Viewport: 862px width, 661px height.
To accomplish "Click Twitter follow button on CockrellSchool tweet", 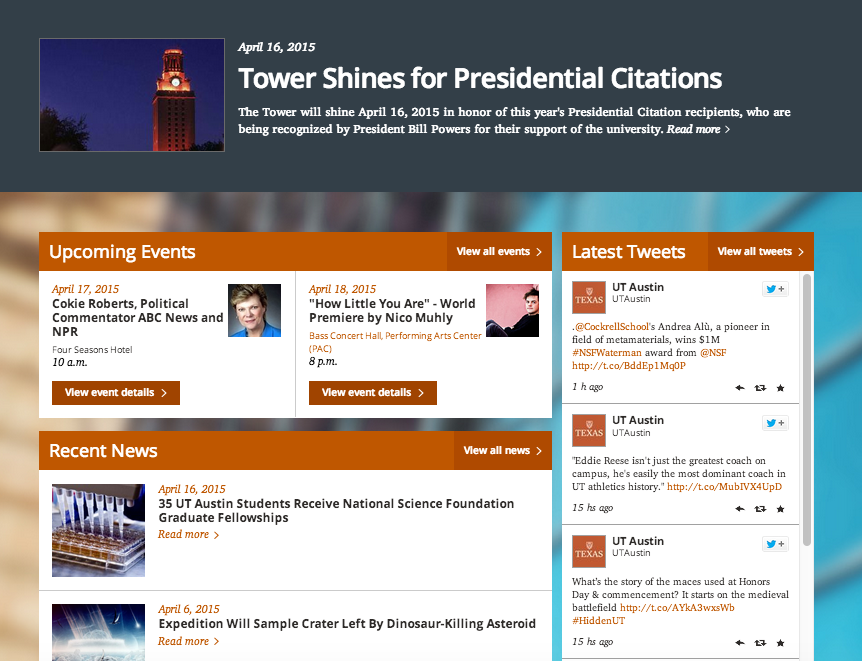I will point(775,289).
